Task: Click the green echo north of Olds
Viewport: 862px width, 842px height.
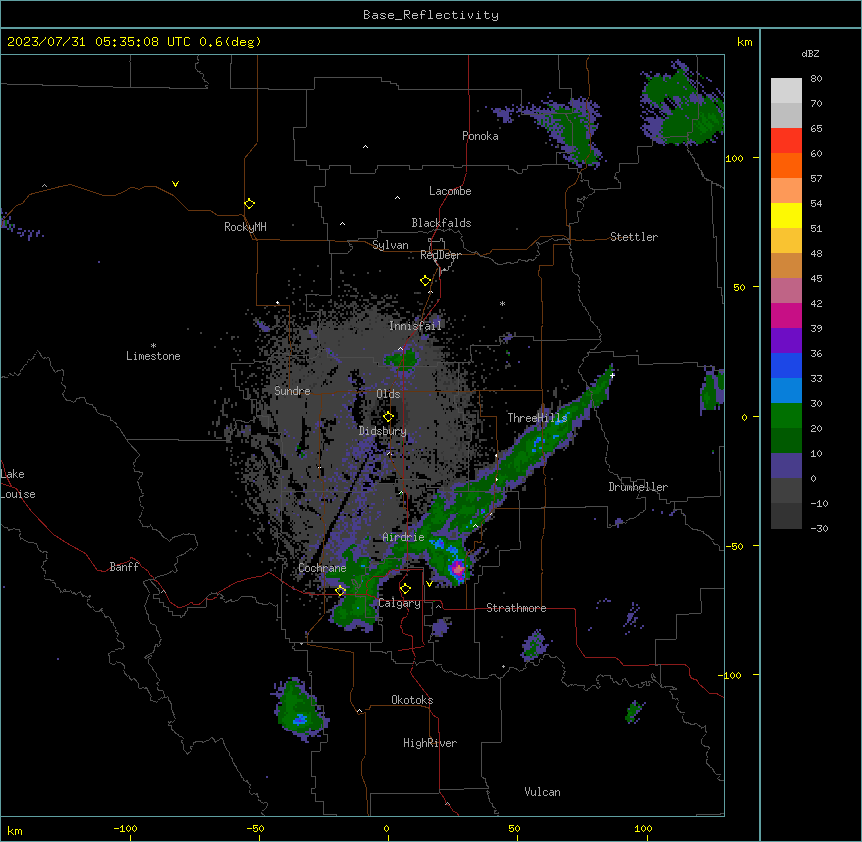Action: pos(402,360)
